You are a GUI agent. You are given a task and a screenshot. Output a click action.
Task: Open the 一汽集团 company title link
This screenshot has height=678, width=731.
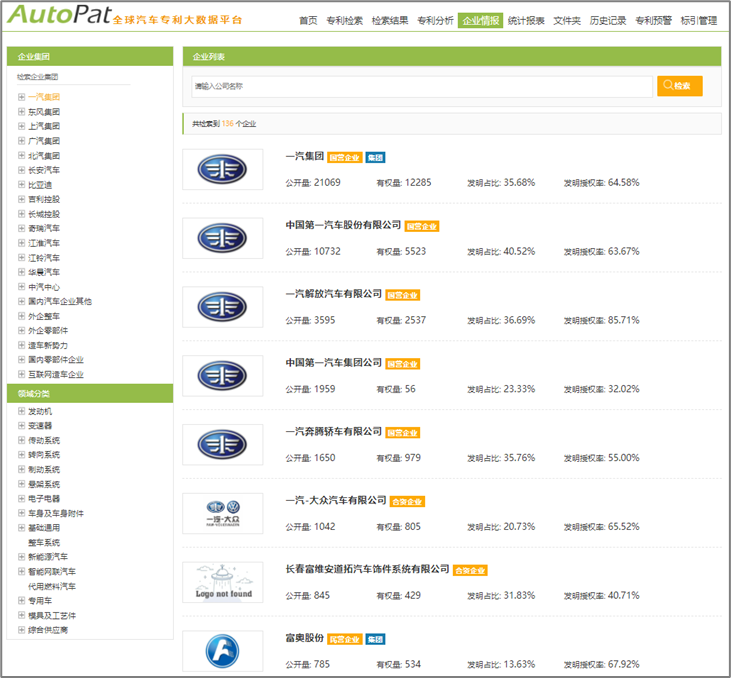pos(304,156)
